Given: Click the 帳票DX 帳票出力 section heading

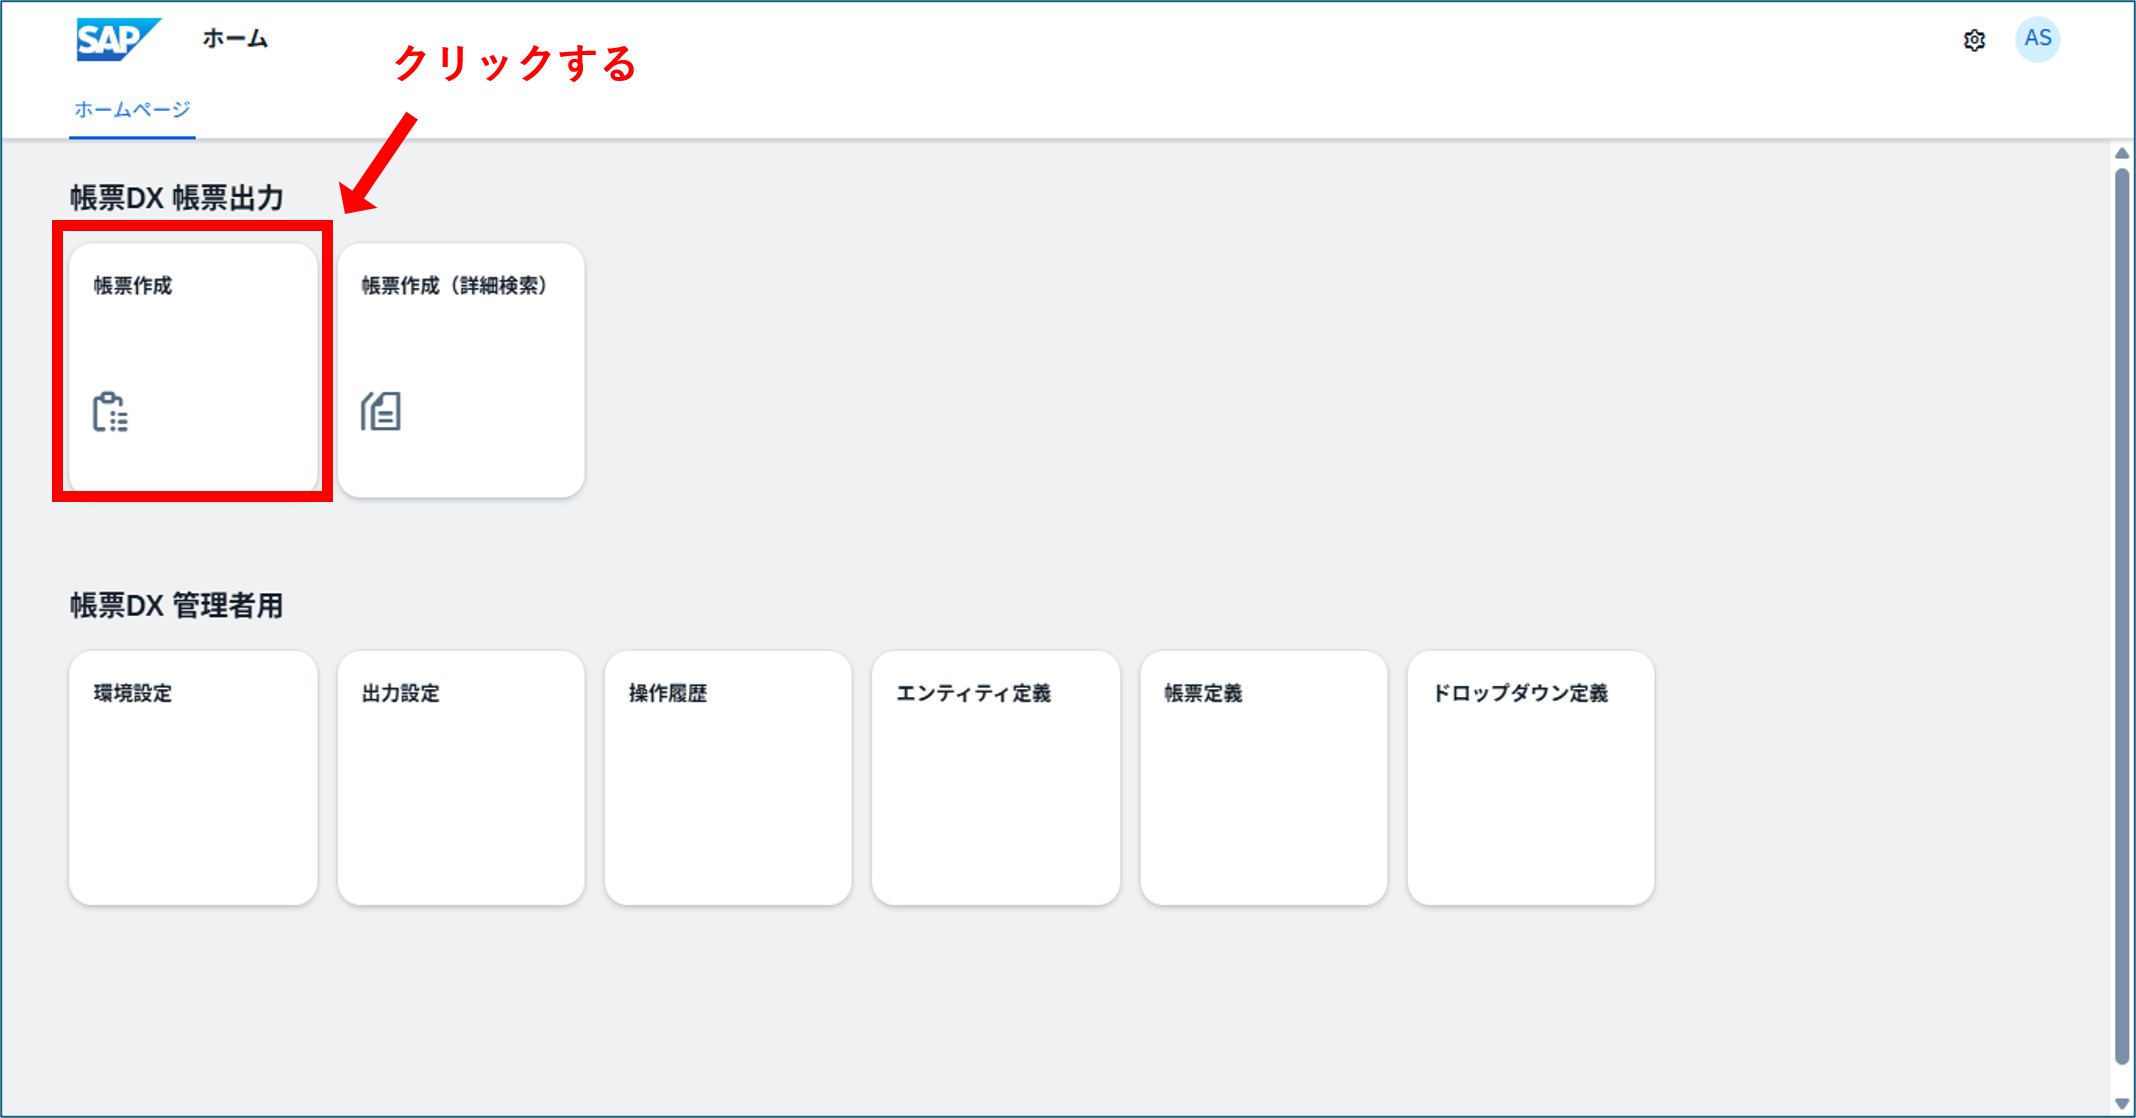Looking at the screenshot, I should click(177, 198).
